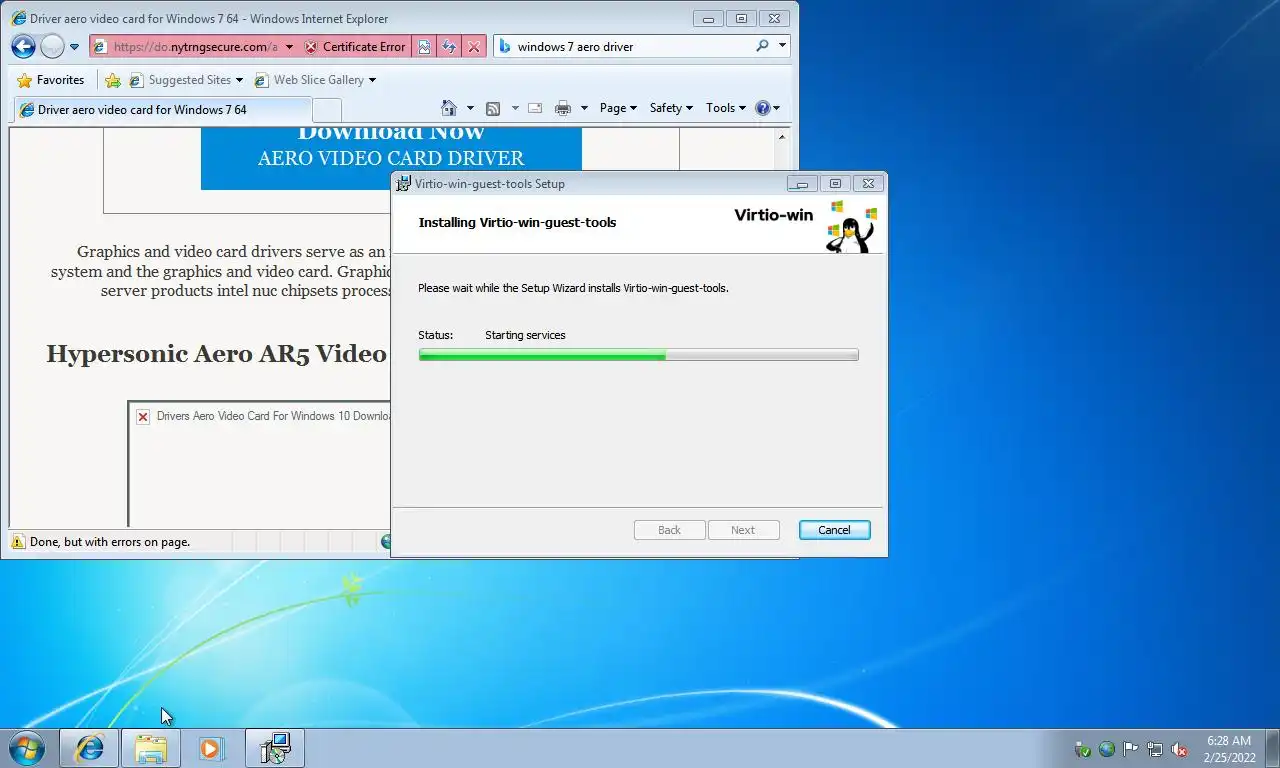
Task: Open Action Center flag tray icon
Action: tap(1131, 749)
